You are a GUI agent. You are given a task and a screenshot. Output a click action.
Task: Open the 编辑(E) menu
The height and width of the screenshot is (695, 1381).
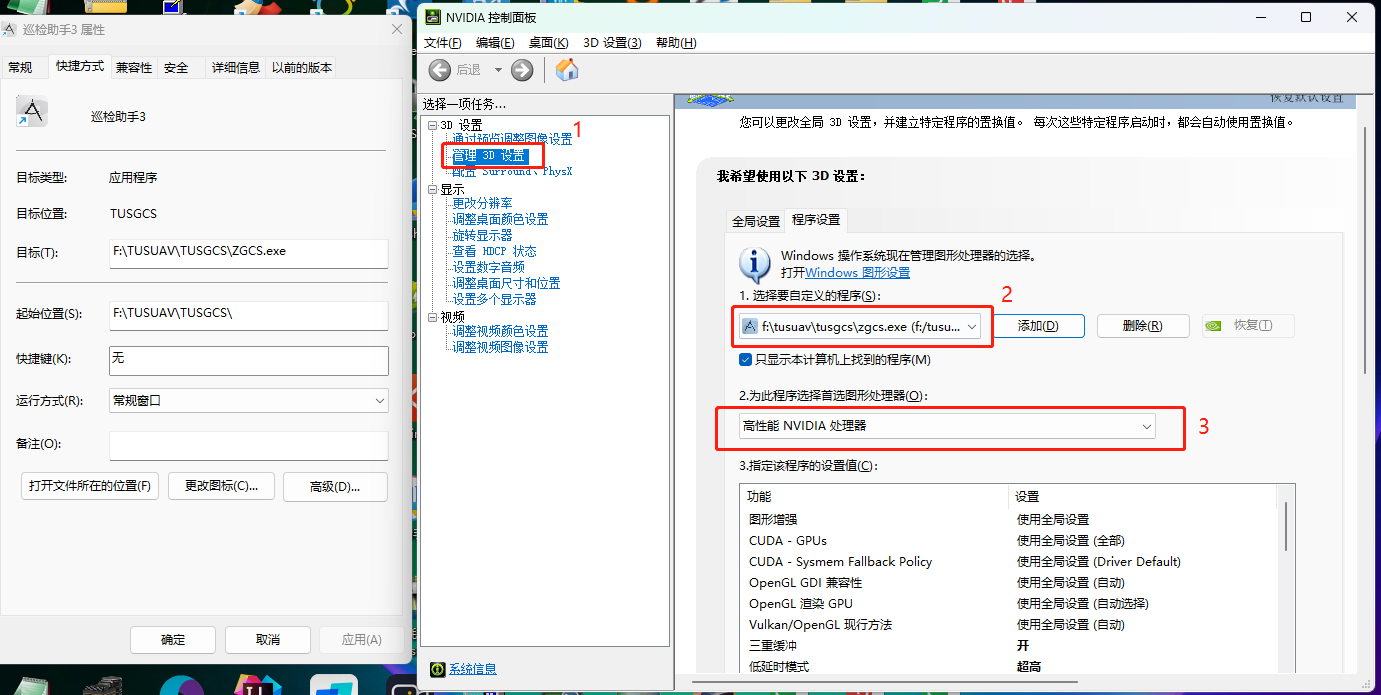click(495, 43)
